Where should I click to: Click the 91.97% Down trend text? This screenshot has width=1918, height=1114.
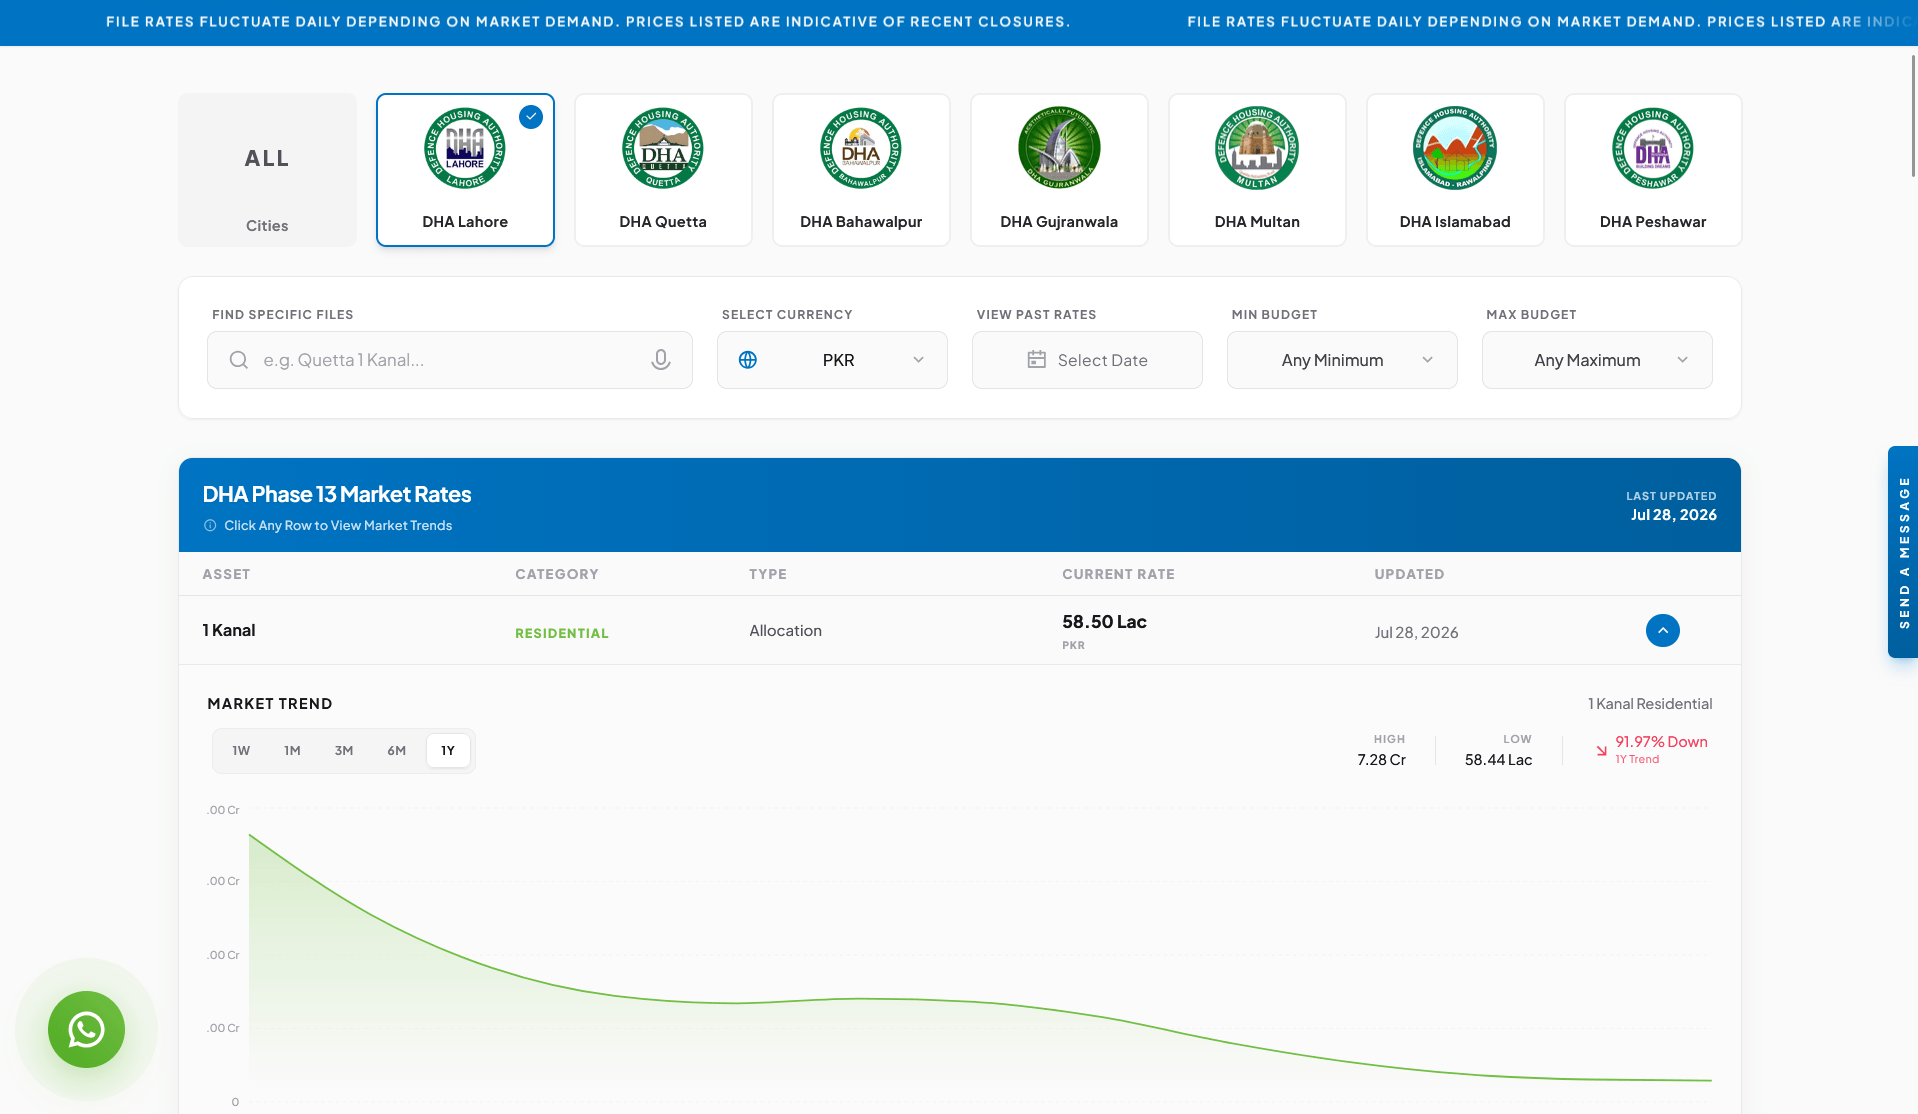(x=1661, y=742)
